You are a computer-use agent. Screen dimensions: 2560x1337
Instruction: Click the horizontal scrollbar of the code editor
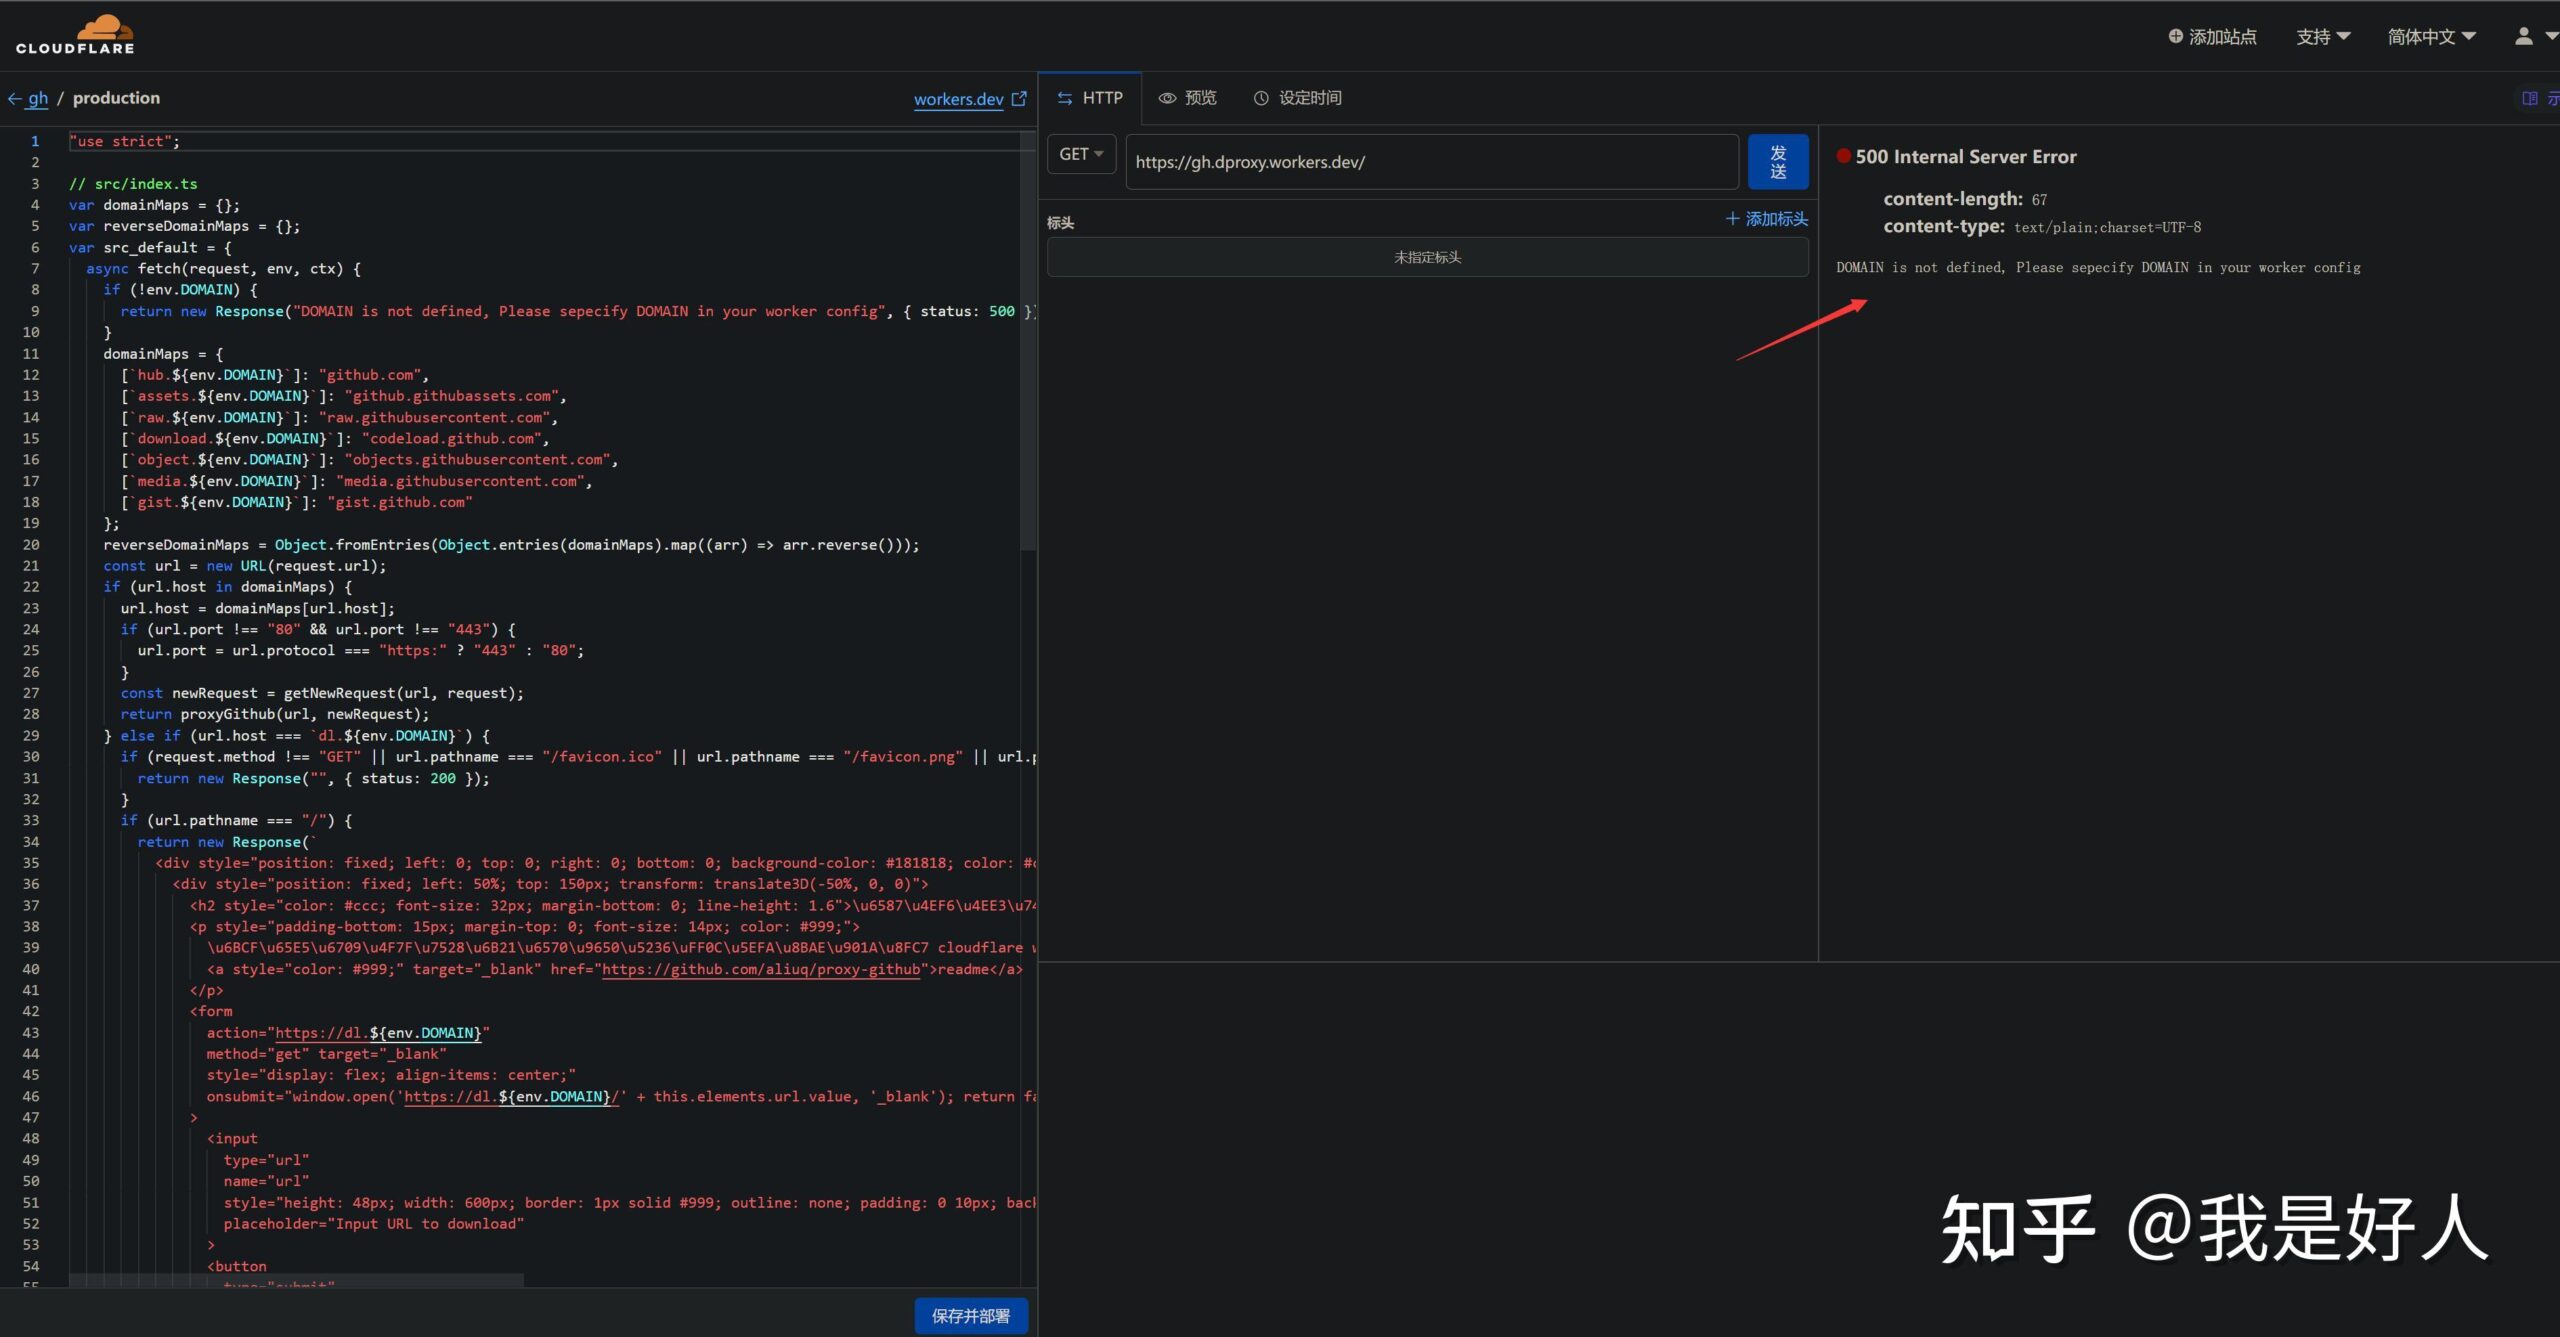point(296,1280)
